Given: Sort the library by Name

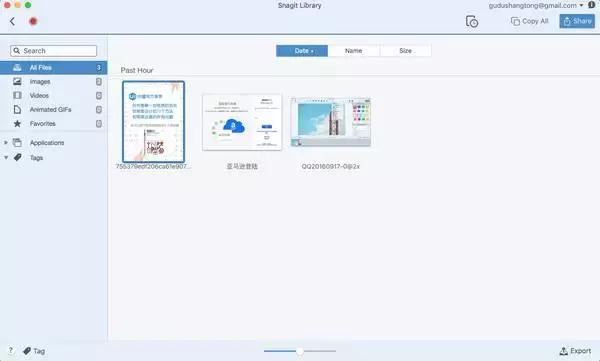Looking at the screenshot, I should (354, 51).
